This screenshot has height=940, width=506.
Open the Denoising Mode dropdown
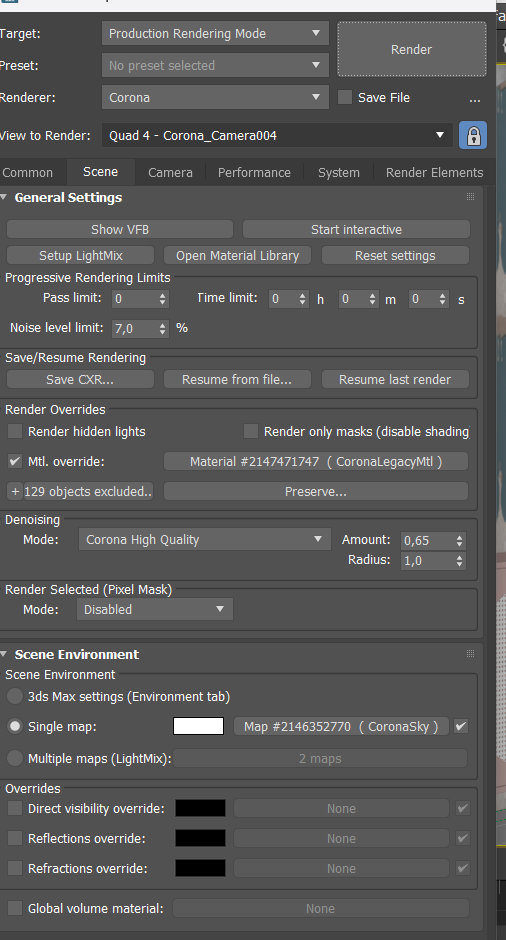[204, 539]
